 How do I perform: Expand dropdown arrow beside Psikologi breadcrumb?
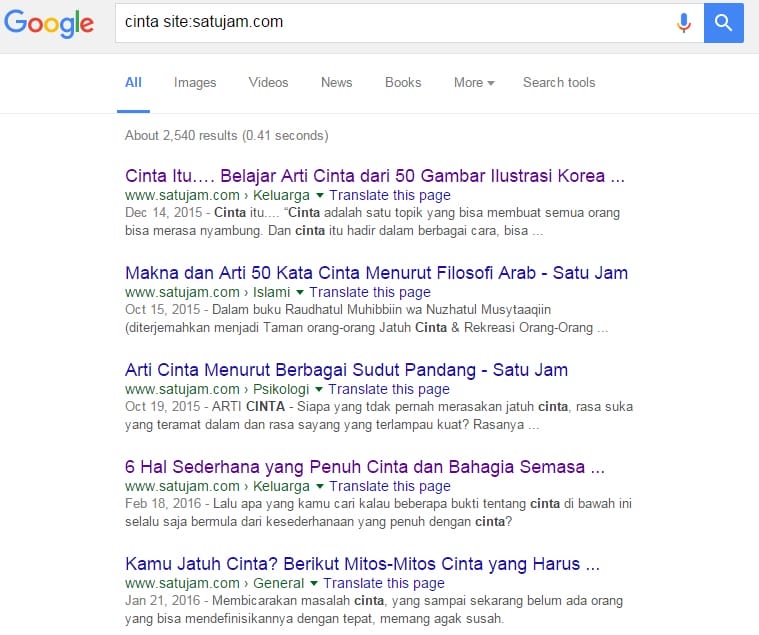pos(319,390)
